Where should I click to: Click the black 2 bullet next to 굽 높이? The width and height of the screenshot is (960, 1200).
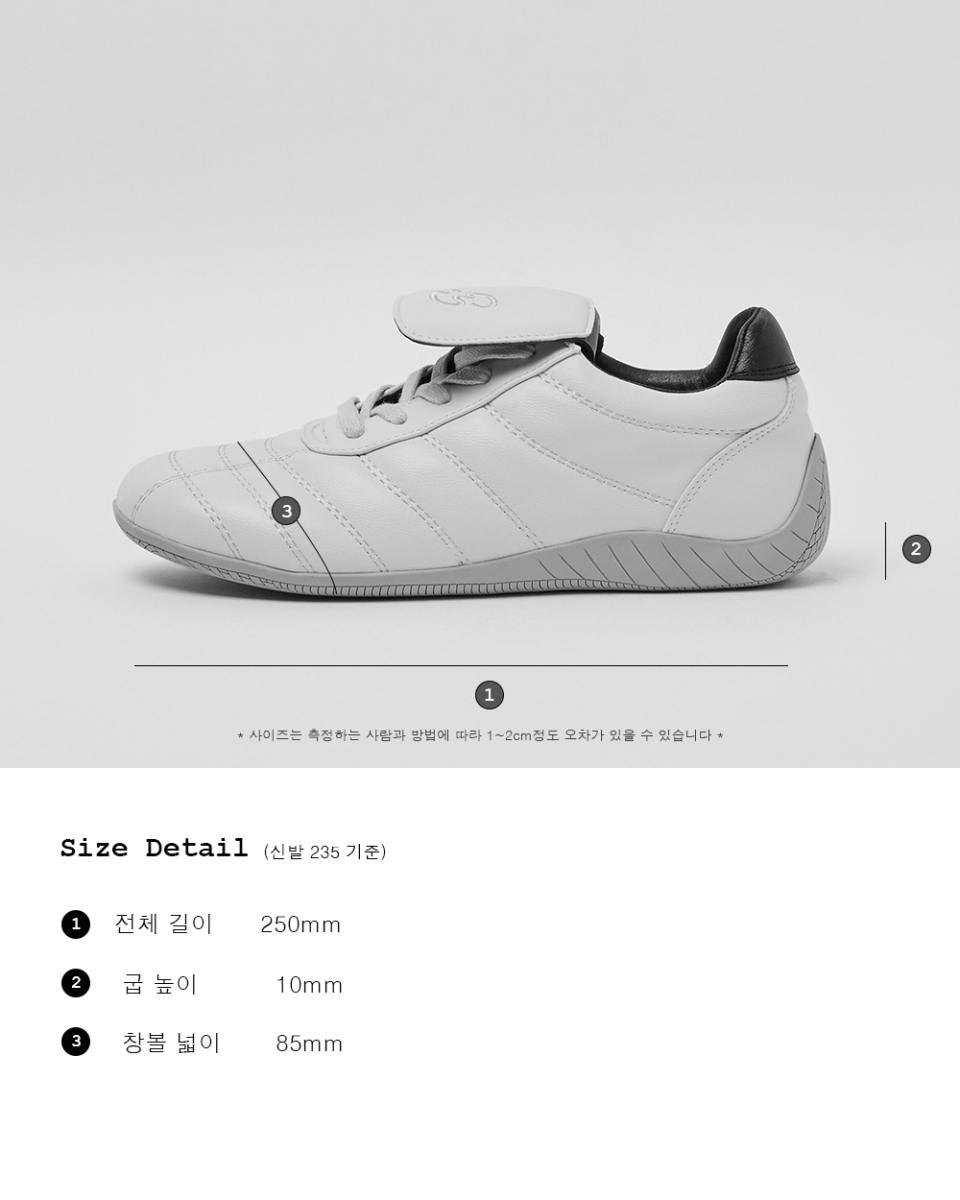coord(75,983)
